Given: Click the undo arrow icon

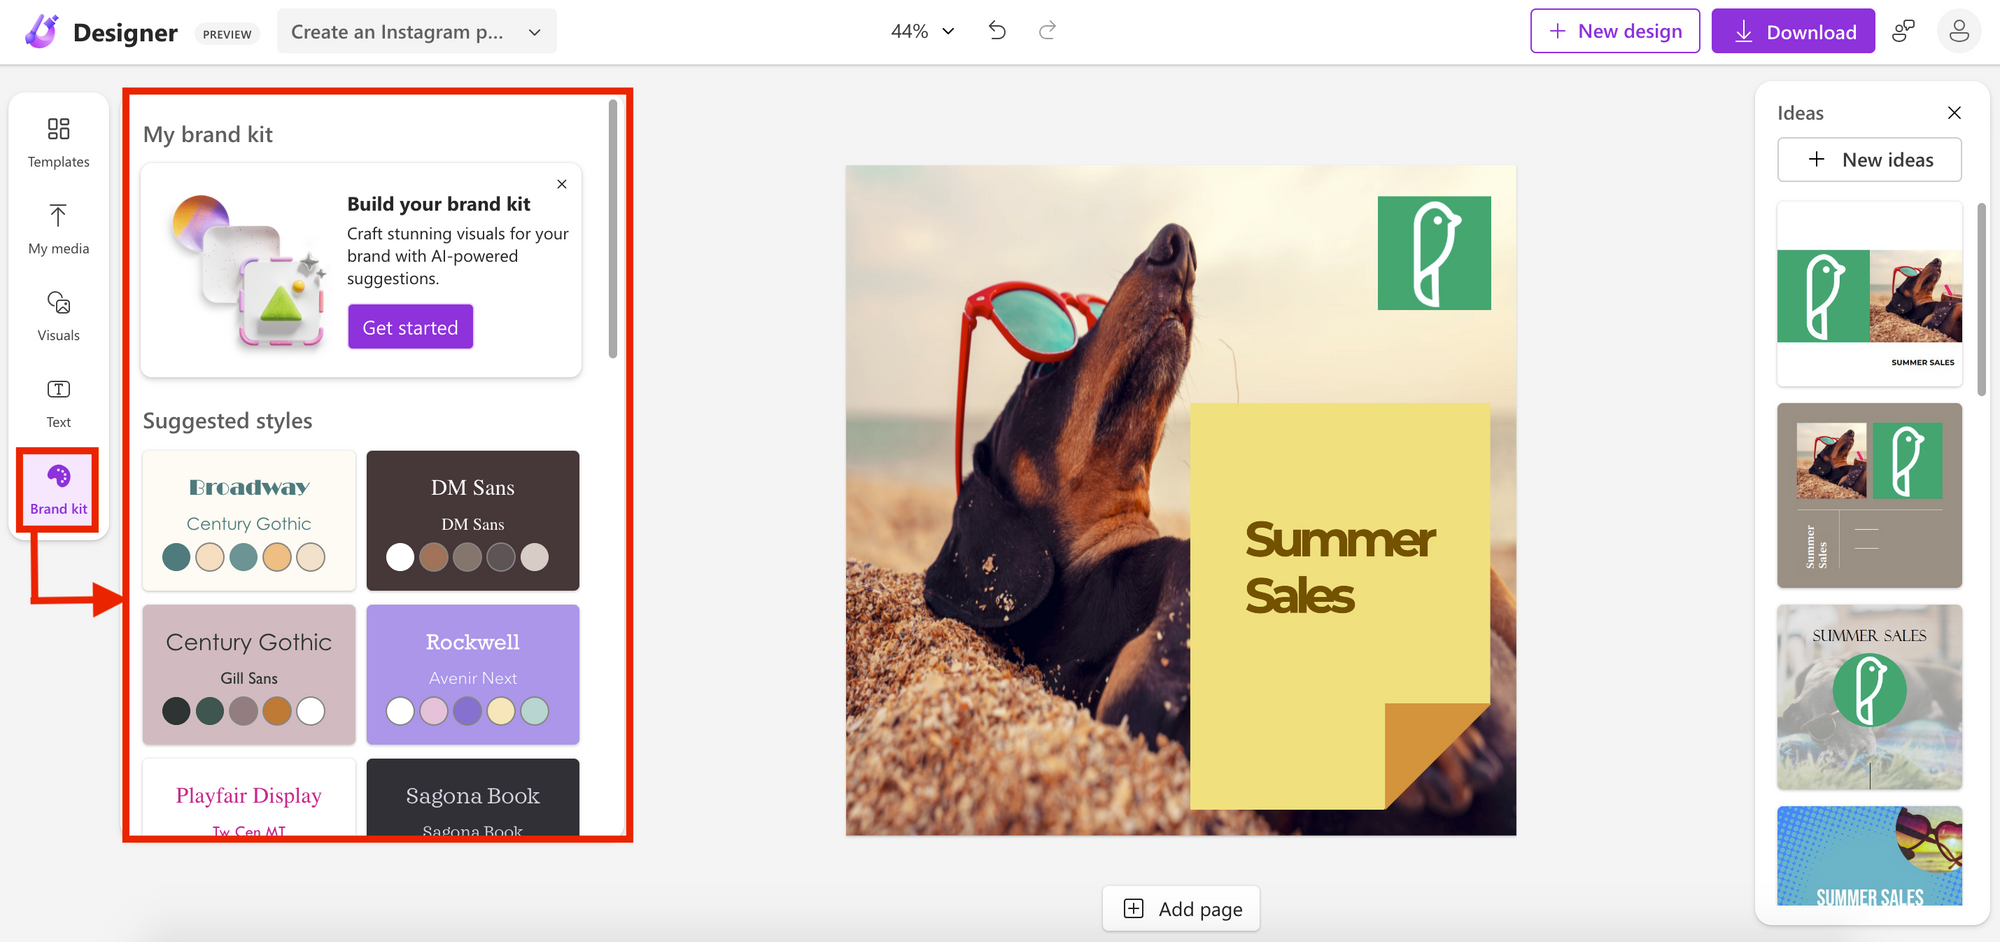Looking at the screenshot, I should (997, 31).
